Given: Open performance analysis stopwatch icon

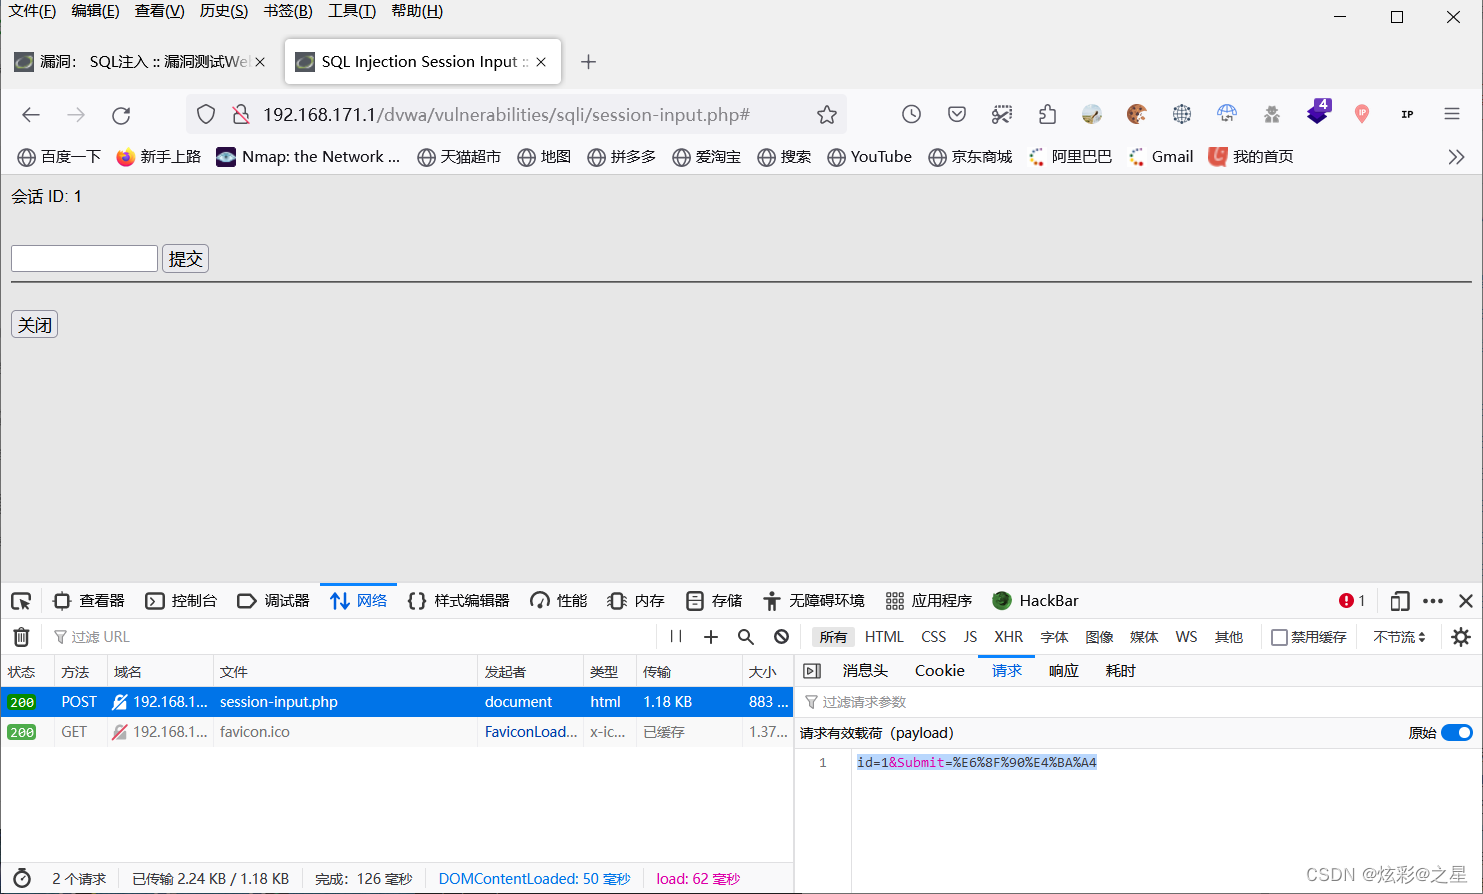Looking at the screenshot, I should (22, 879).
